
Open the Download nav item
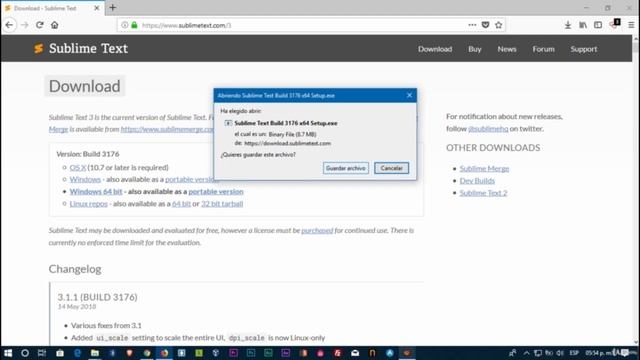[435, 49]
